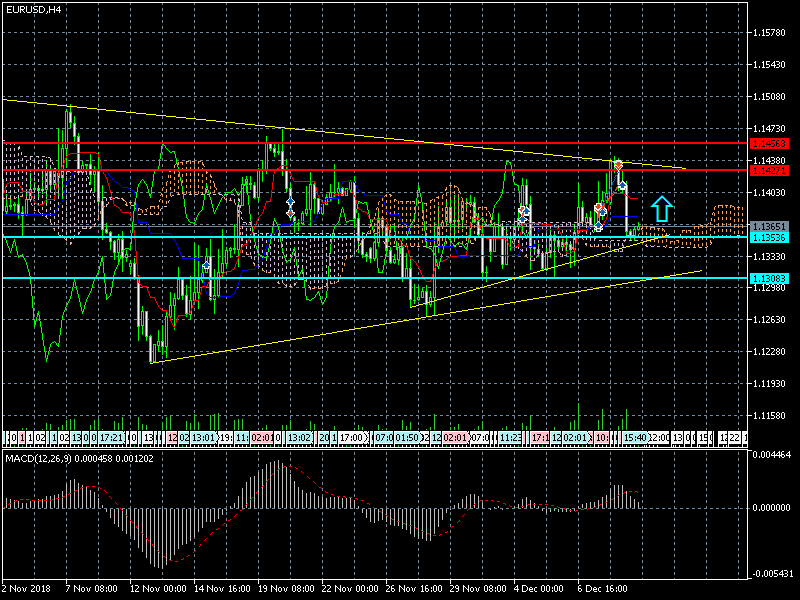Click the cyan up arrow on chart
Image resolution: width=800 pixels, height=600 pixels.
click(660, 209)
